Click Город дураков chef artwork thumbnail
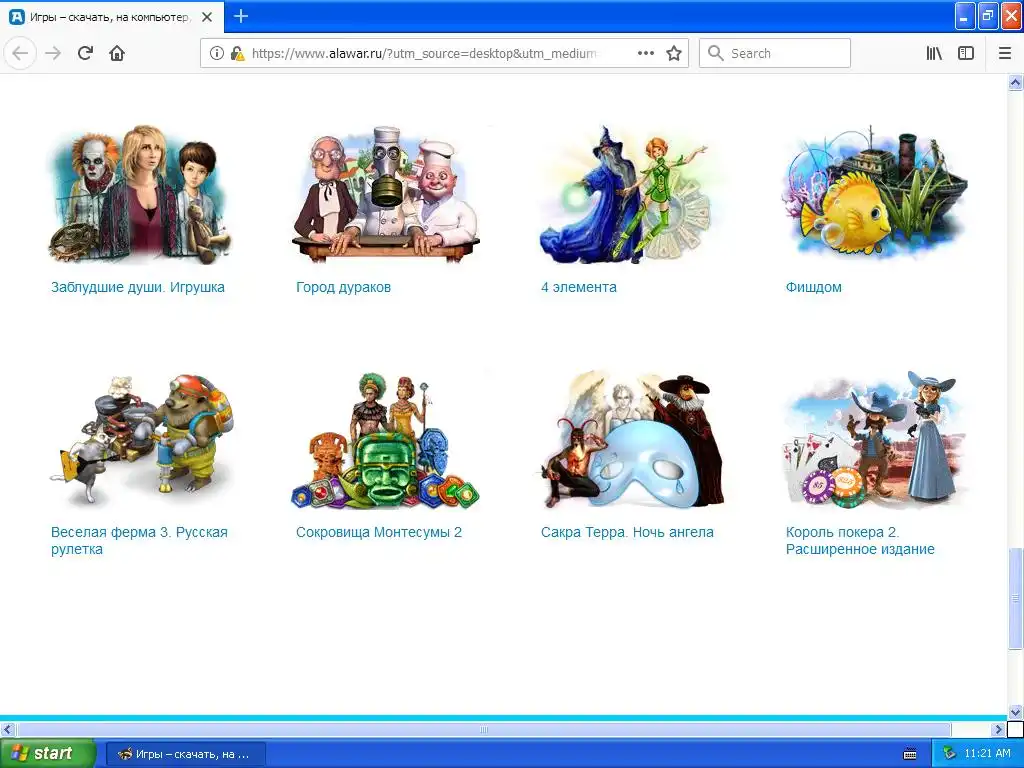Viewport: 1024px width, 768px height. pos(385,194)
